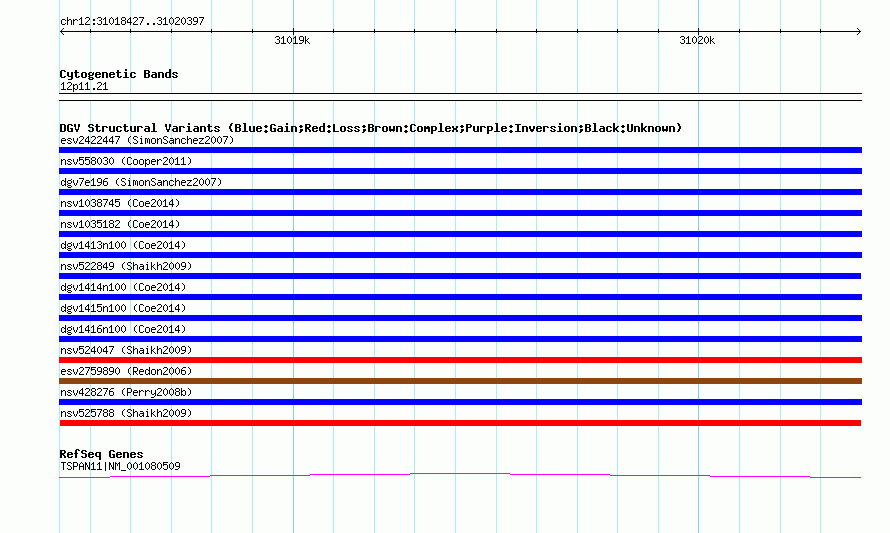Select the brown complex bar for esv2759890
Image resolution: width=890 pixels, height=533 pixels.
coord(460,381)
